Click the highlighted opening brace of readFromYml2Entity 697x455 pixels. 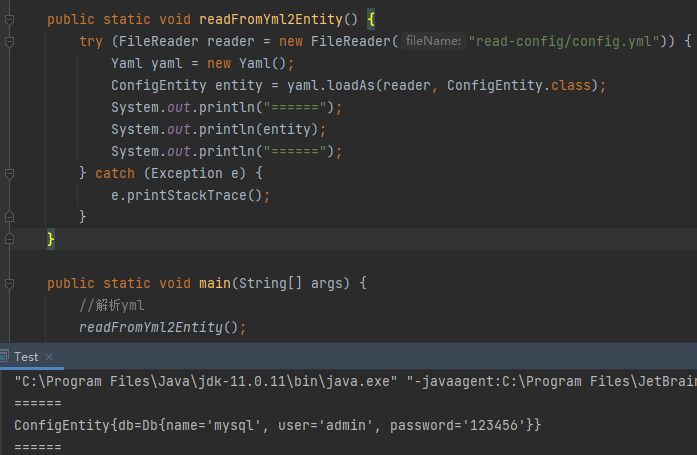[x=371, y=19]
